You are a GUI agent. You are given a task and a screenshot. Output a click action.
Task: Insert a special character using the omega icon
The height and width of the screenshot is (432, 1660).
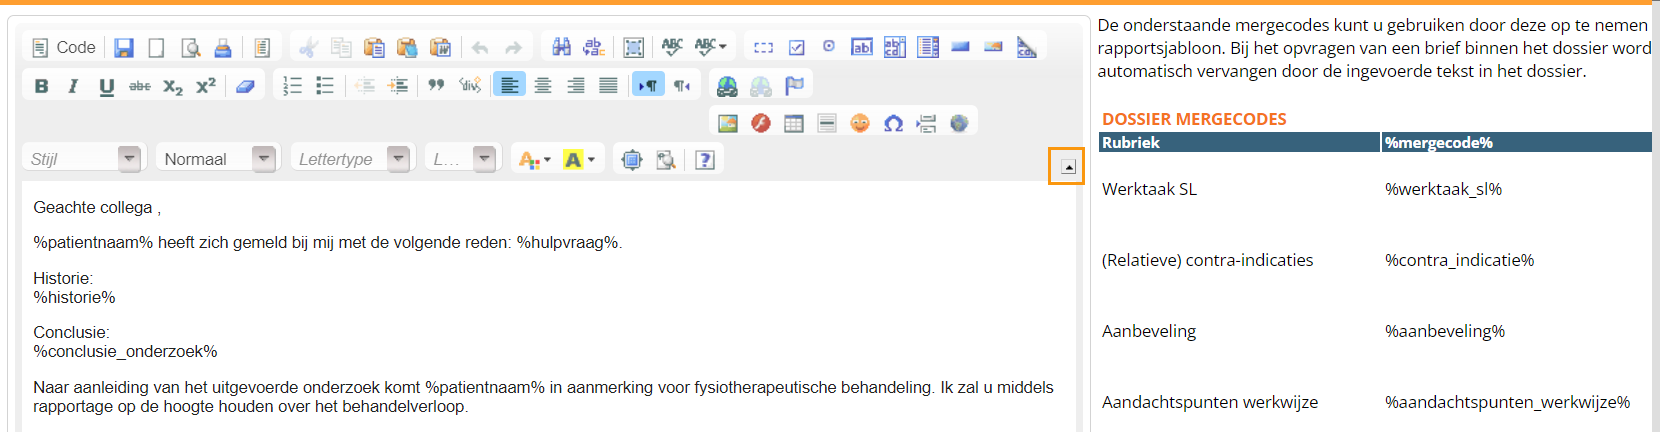tap(893, 123)
